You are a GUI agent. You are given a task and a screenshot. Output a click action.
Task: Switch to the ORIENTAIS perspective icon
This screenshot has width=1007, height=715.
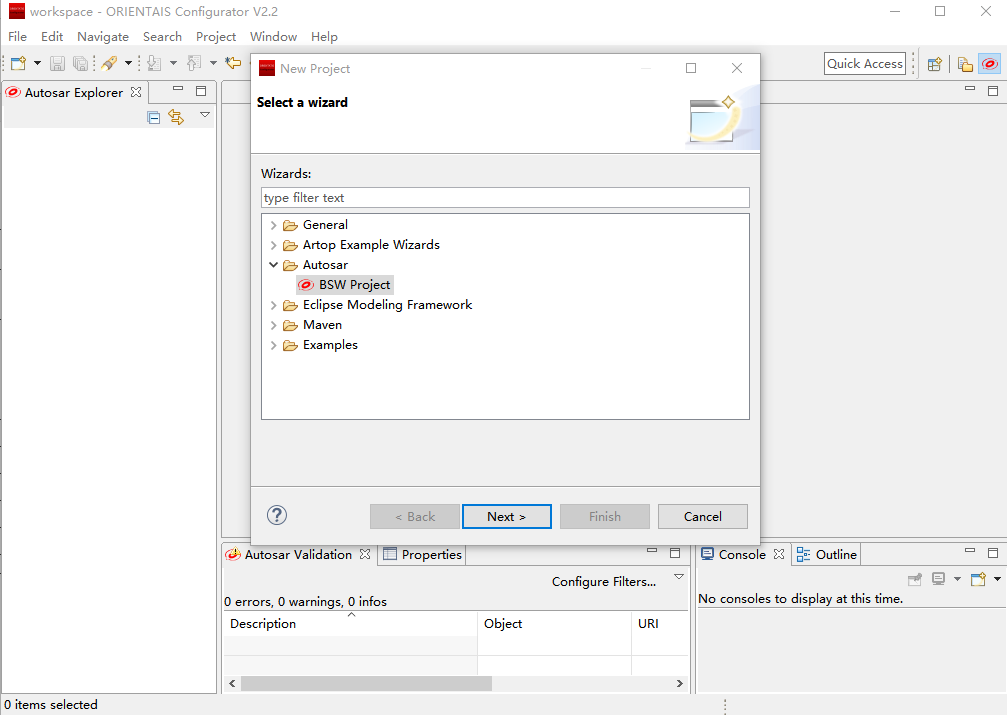(988, 64)
